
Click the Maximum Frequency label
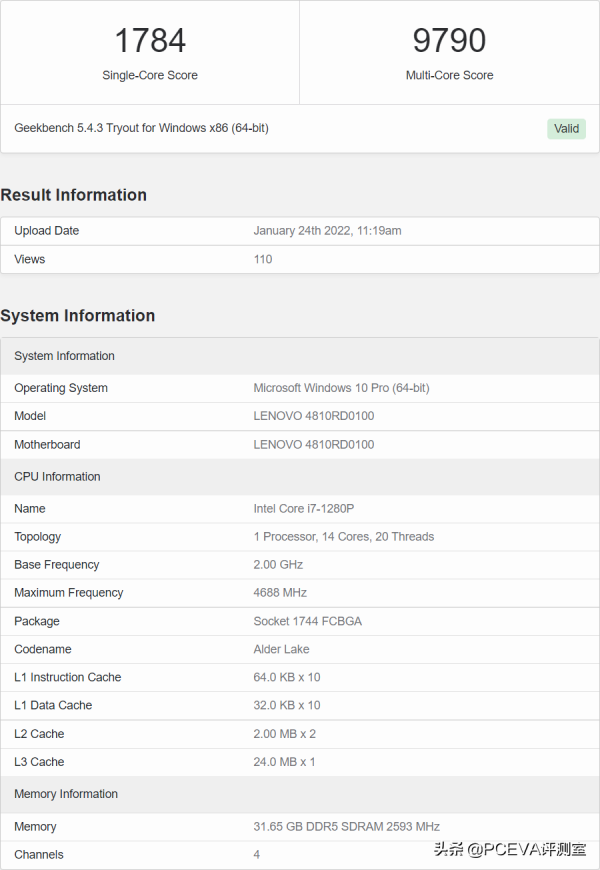point(69,593)
